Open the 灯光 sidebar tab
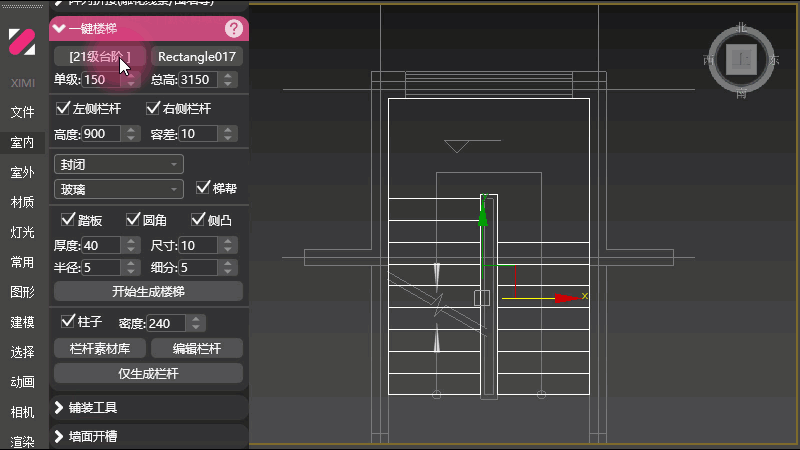 pos(22,233)
